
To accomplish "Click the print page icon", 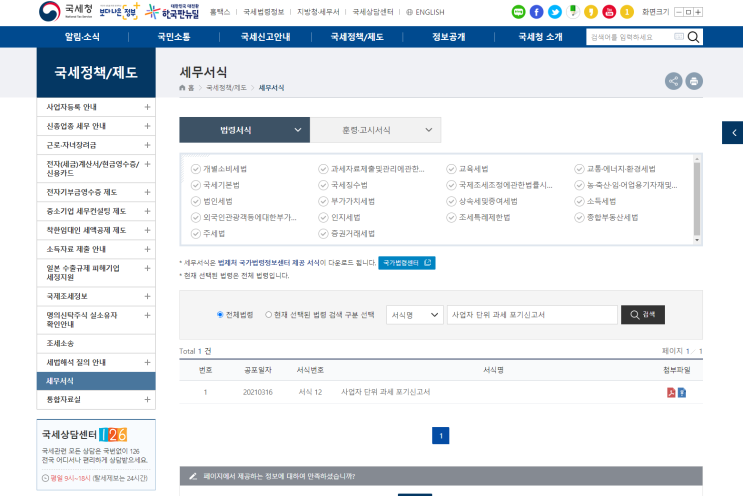I will click(x=694, y=81).
